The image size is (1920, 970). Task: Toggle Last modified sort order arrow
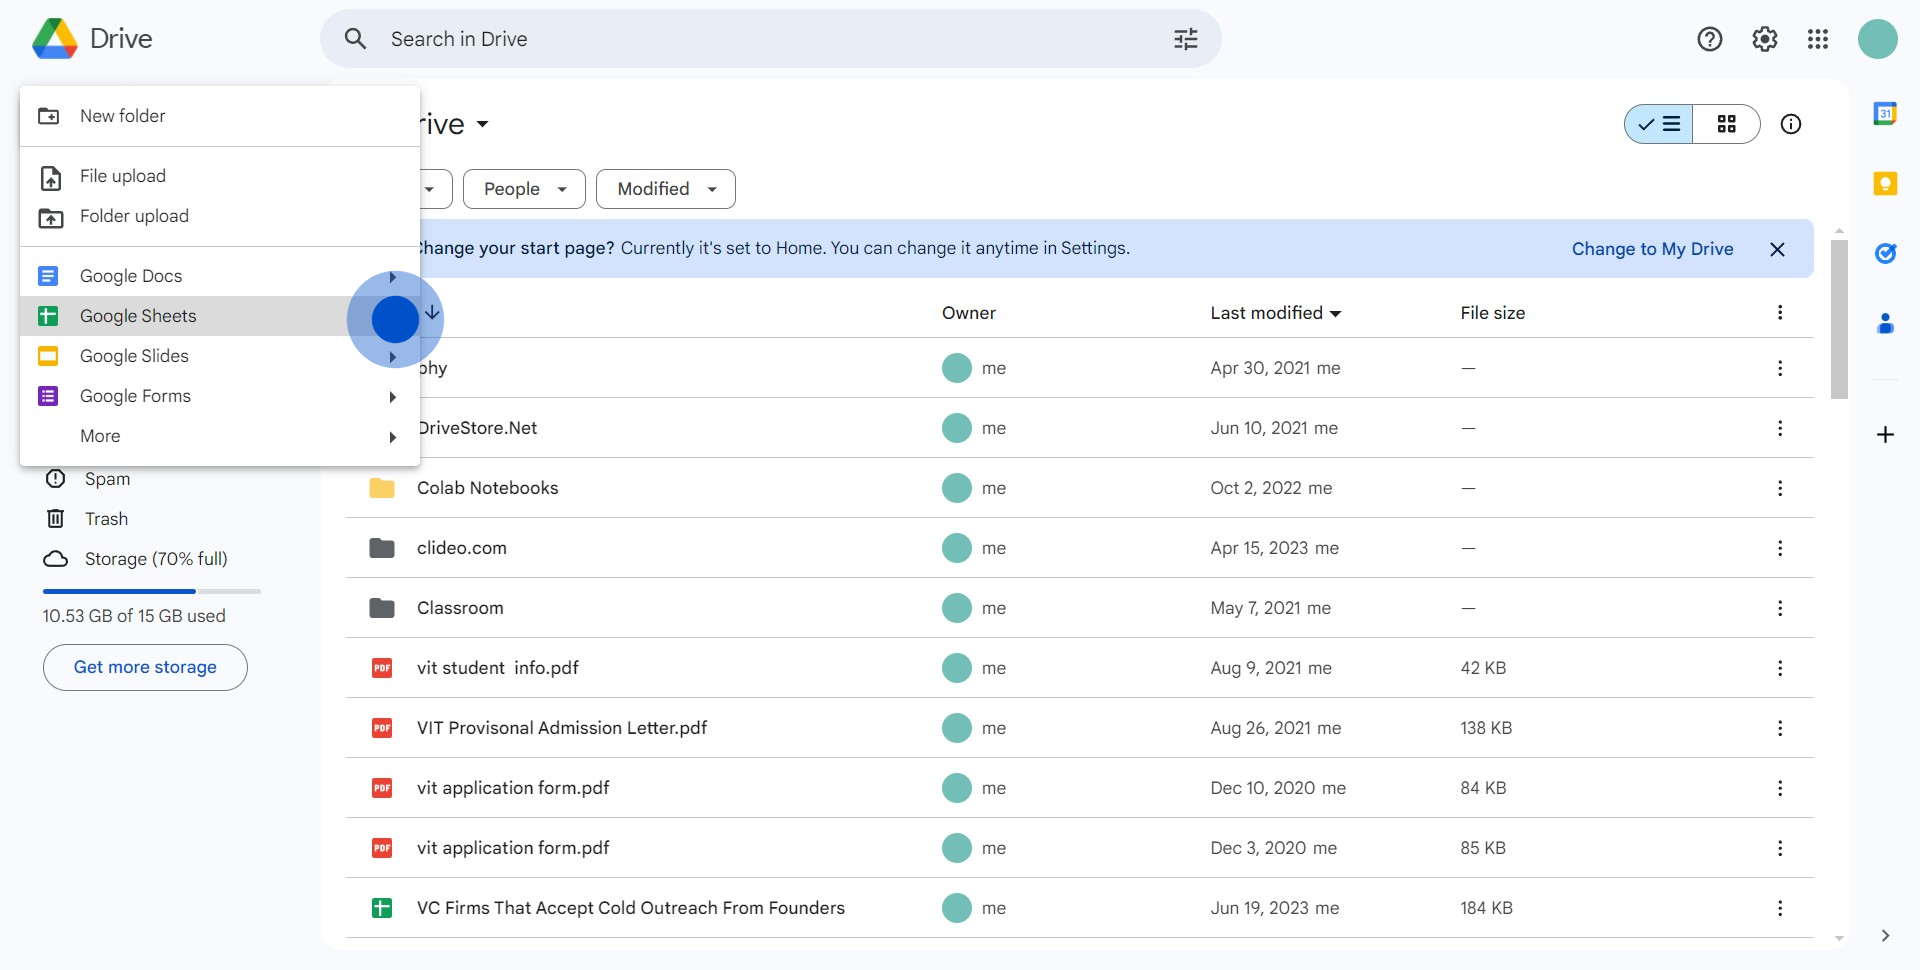point(1335,314)
